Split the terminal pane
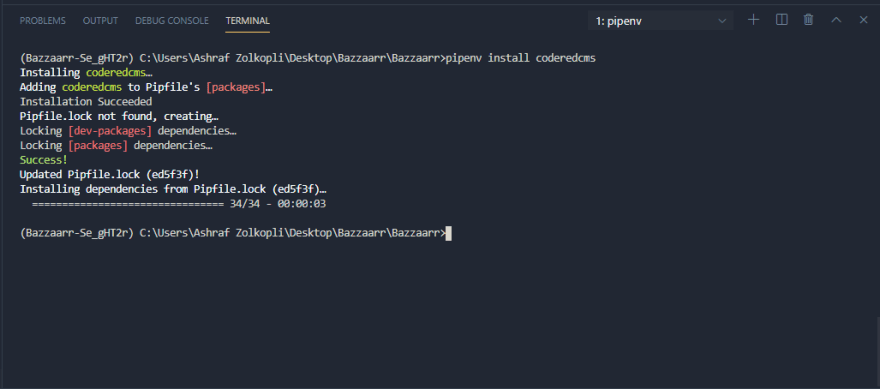880x389 pixels. (781, 20)
